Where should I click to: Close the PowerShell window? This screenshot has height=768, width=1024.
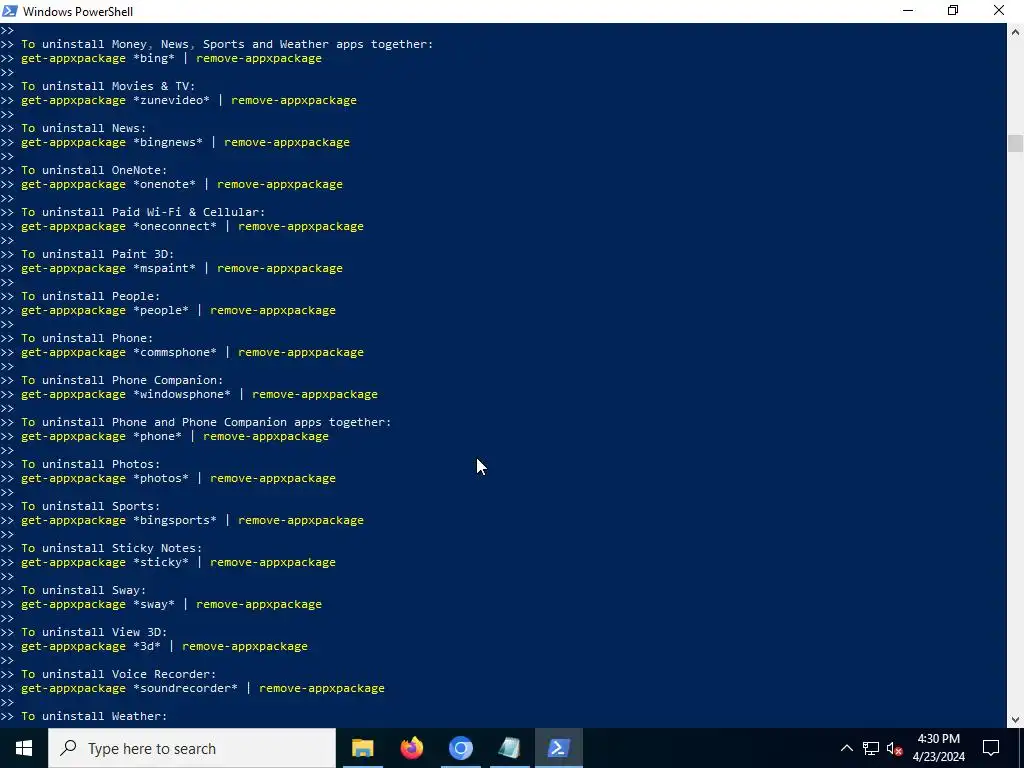[999, 11]
